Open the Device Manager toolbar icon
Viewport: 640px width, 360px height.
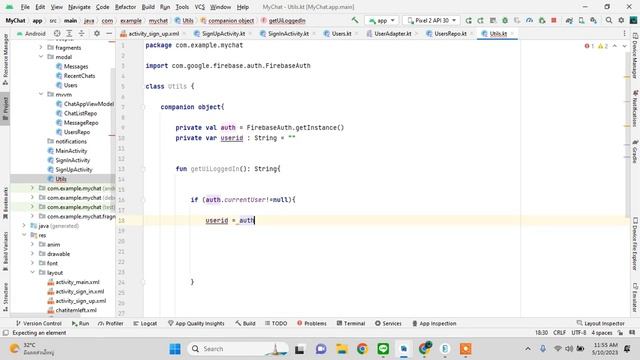pos(581,20)
